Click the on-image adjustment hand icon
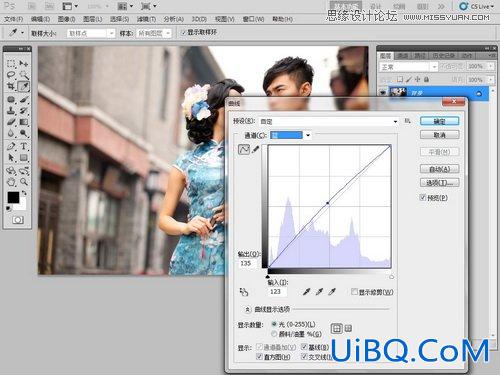Image resolution: width=500 pixels, height=375 pixels. click(x=244, y=292)
